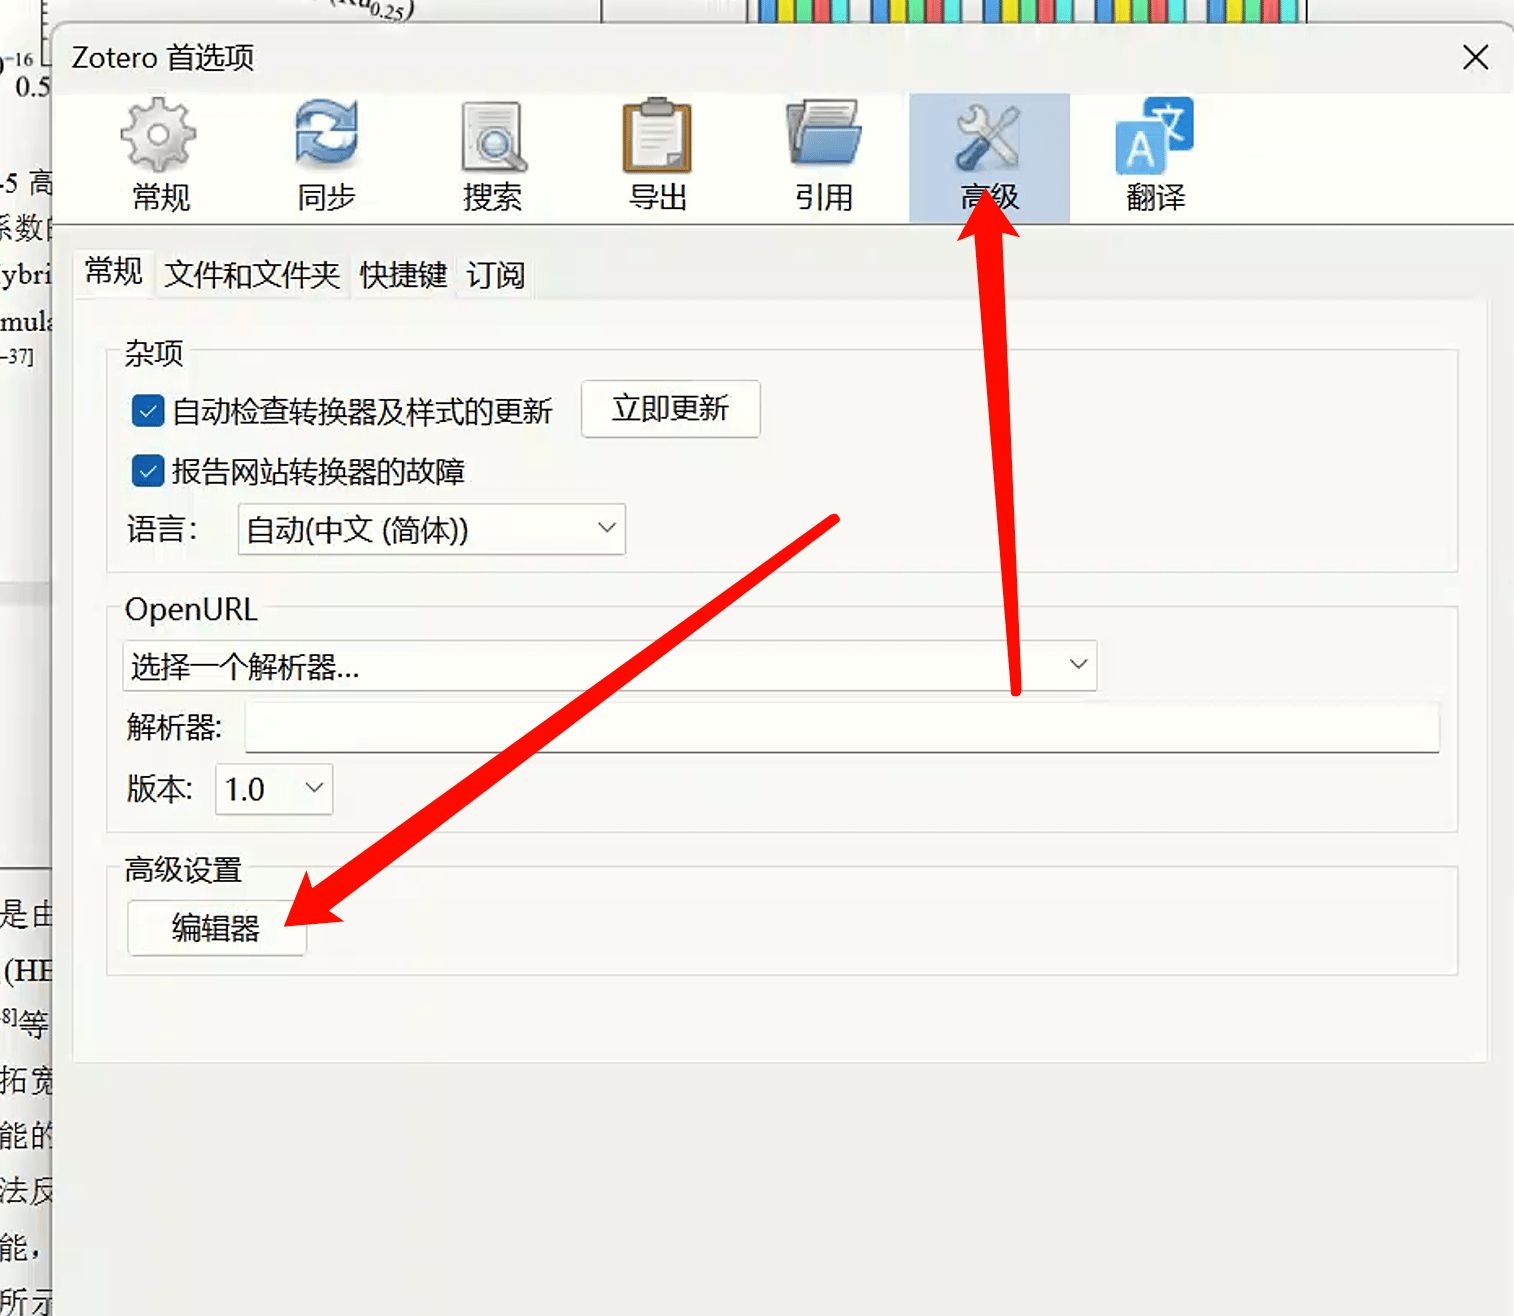Open the 语言 (Language) dropdown

point(430,529)
